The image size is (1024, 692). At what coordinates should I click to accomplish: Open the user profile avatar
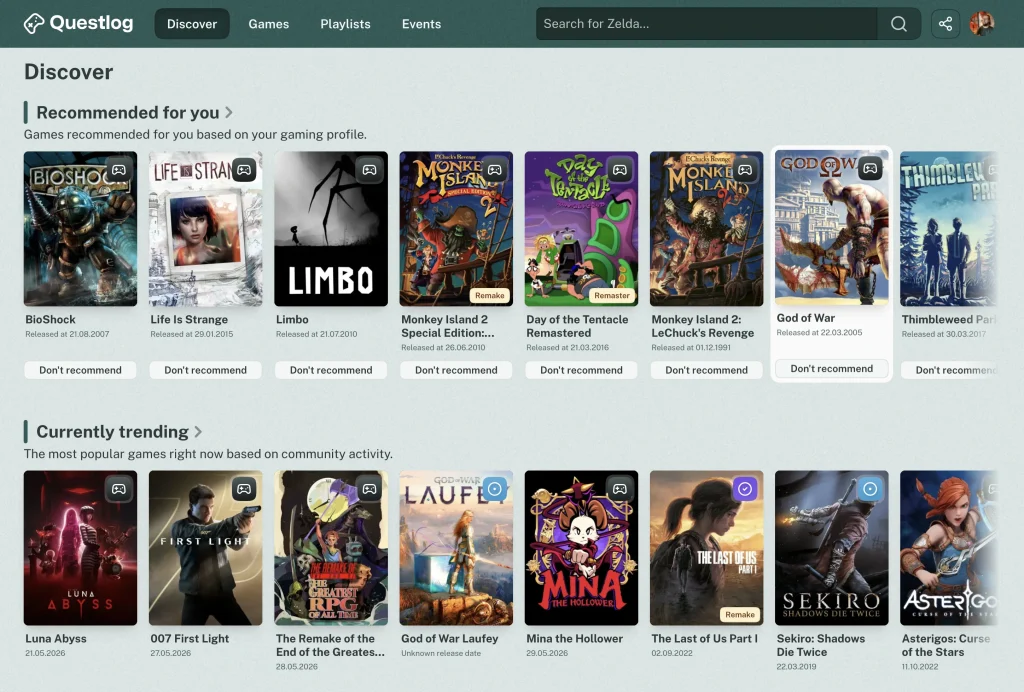pyautogui.click(x=982, y=24)
